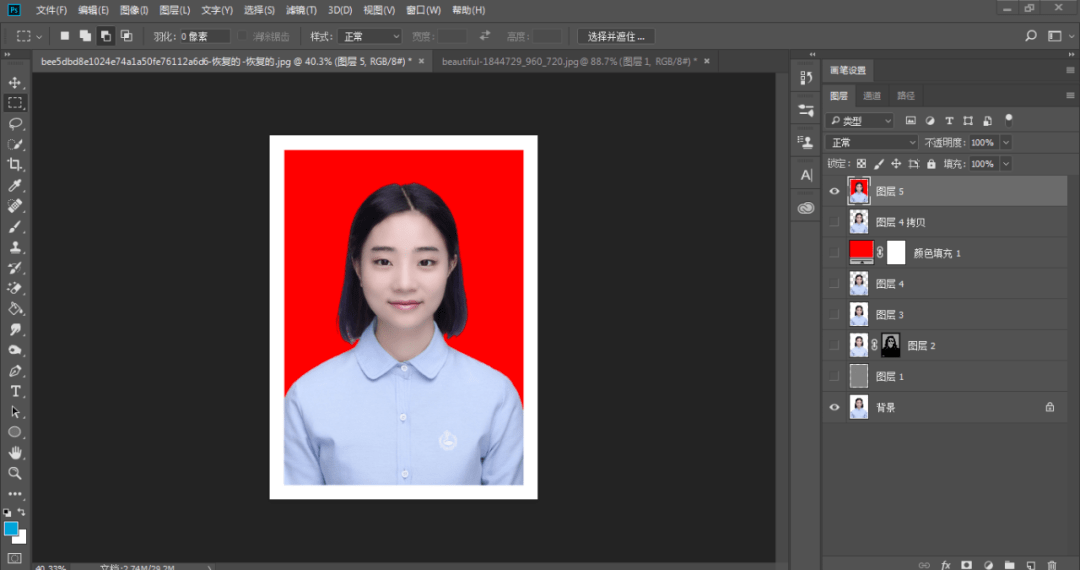Select the Sponge tool
The image size is (1080, 570).
click(14, 350)
